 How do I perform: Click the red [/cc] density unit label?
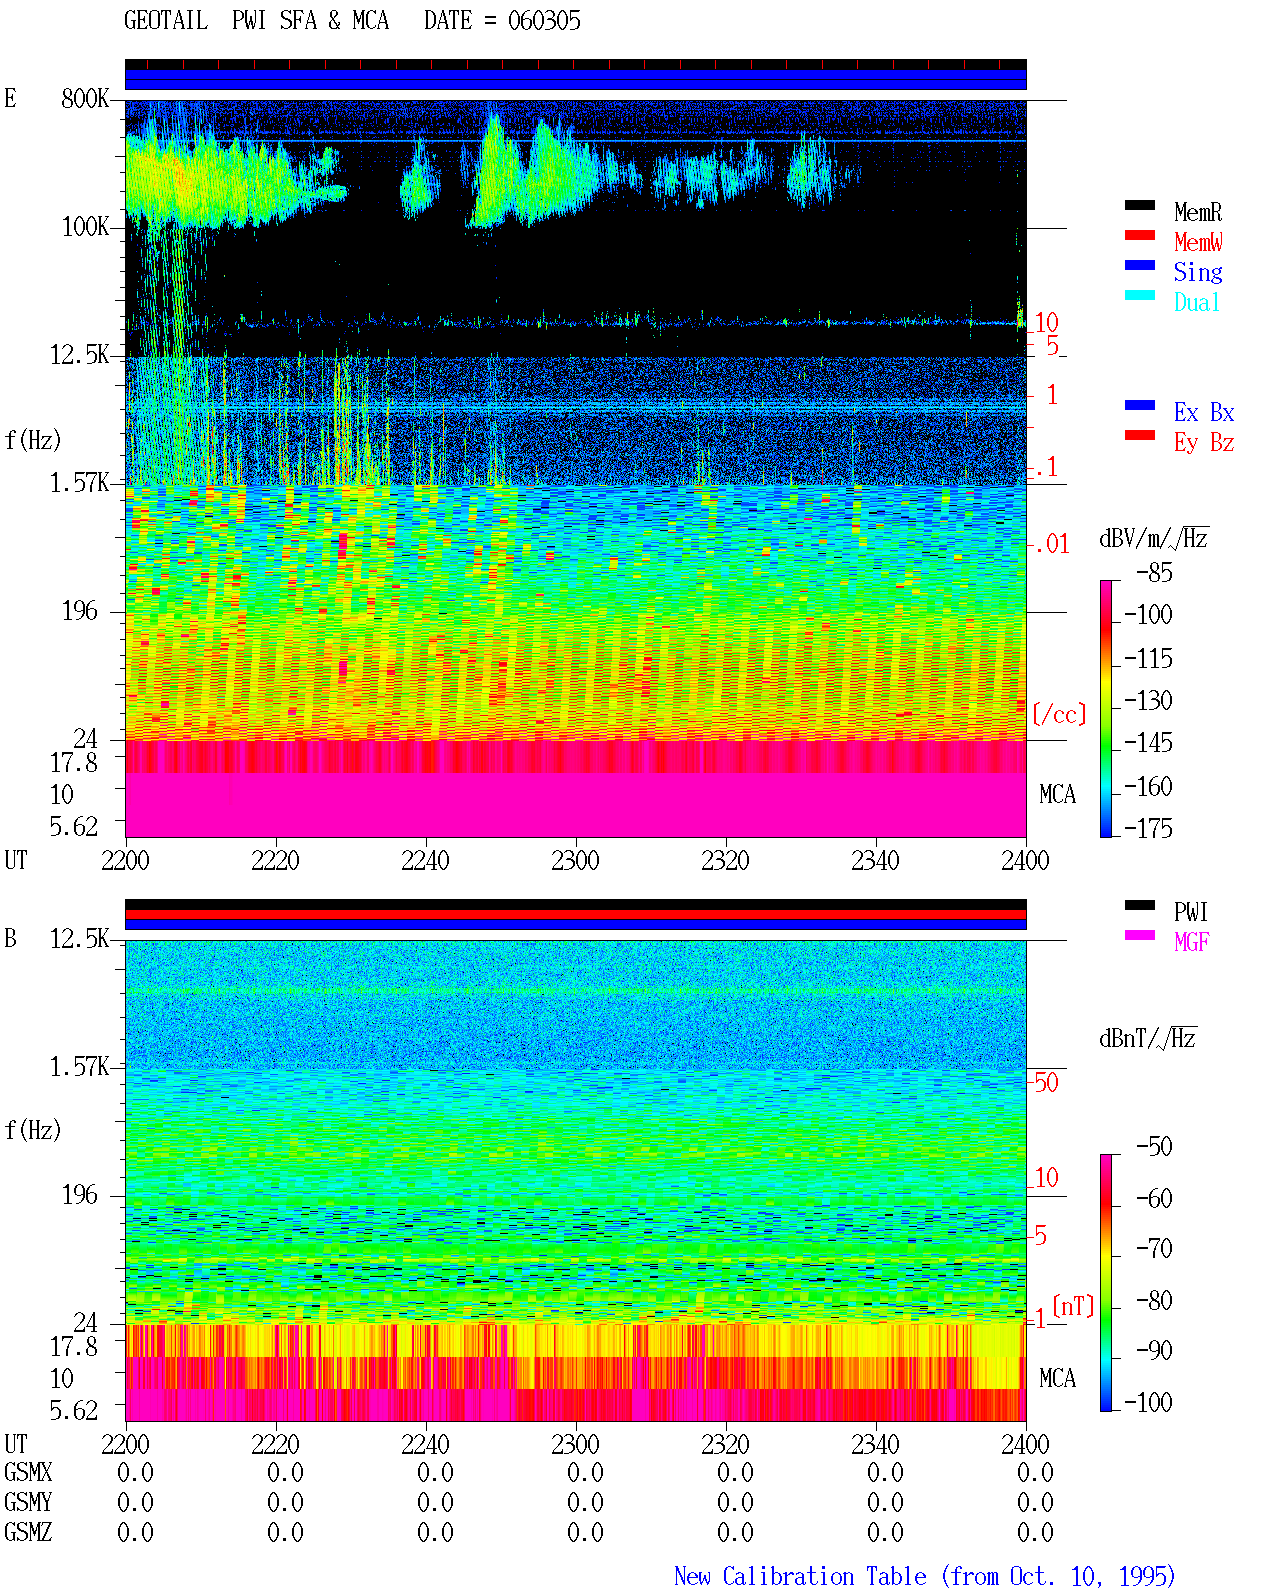click(x=1059, y=714)
